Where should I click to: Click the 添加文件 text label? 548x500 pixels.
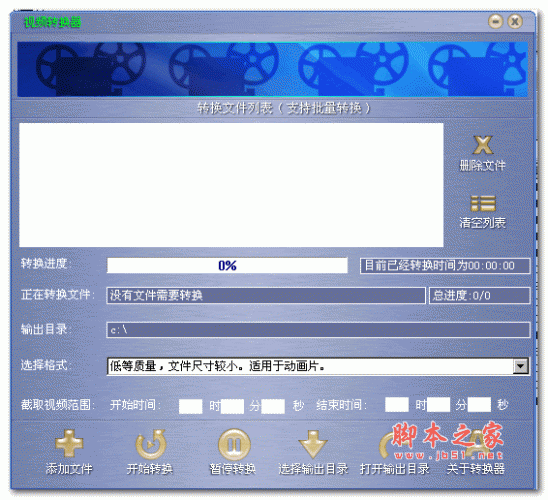[69, 469]
